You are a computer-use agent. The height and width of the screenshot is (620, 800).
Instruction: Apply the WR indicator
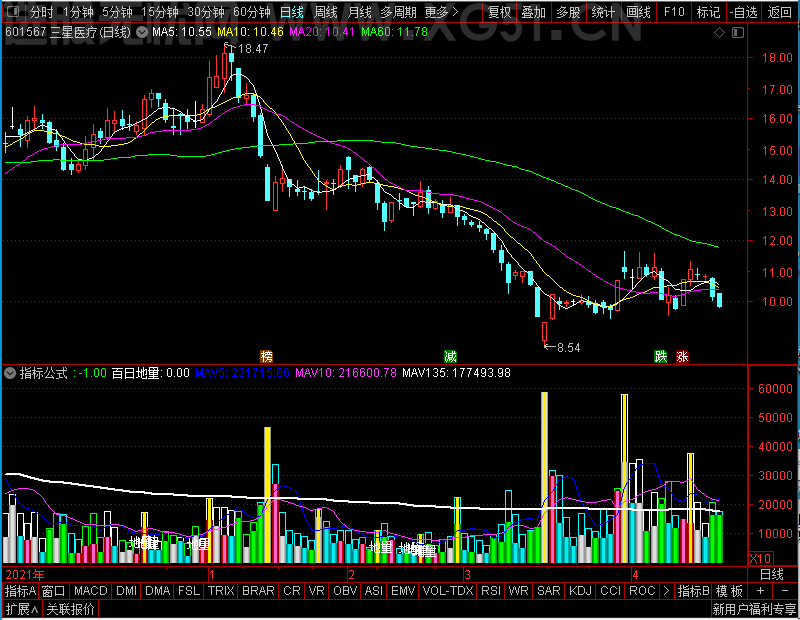(518, 591)
